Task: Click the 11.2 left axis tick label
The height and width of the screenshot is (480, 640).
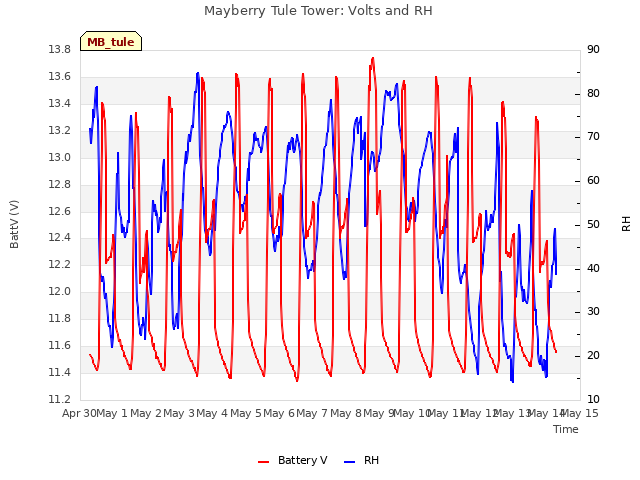Action: point(60,399)
